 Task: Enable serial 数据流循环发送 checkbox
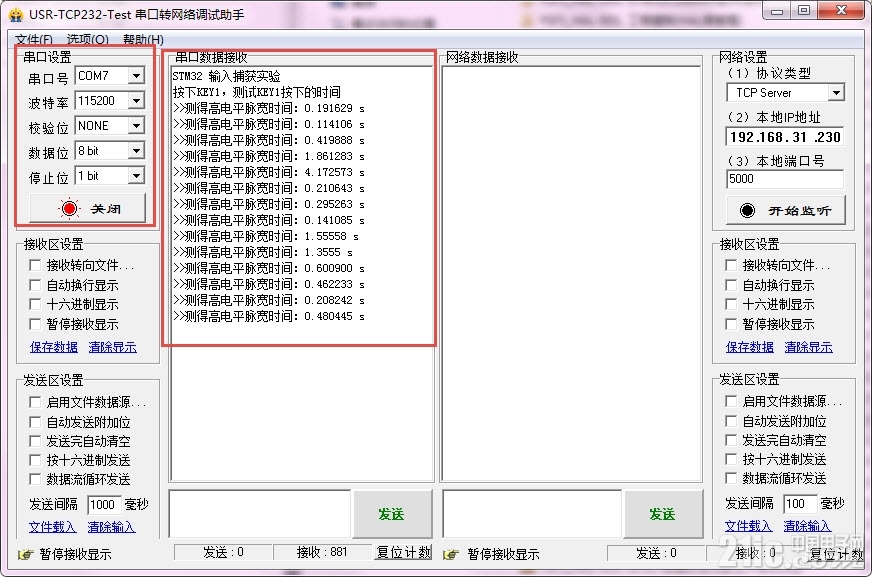(x=35, y=479)
